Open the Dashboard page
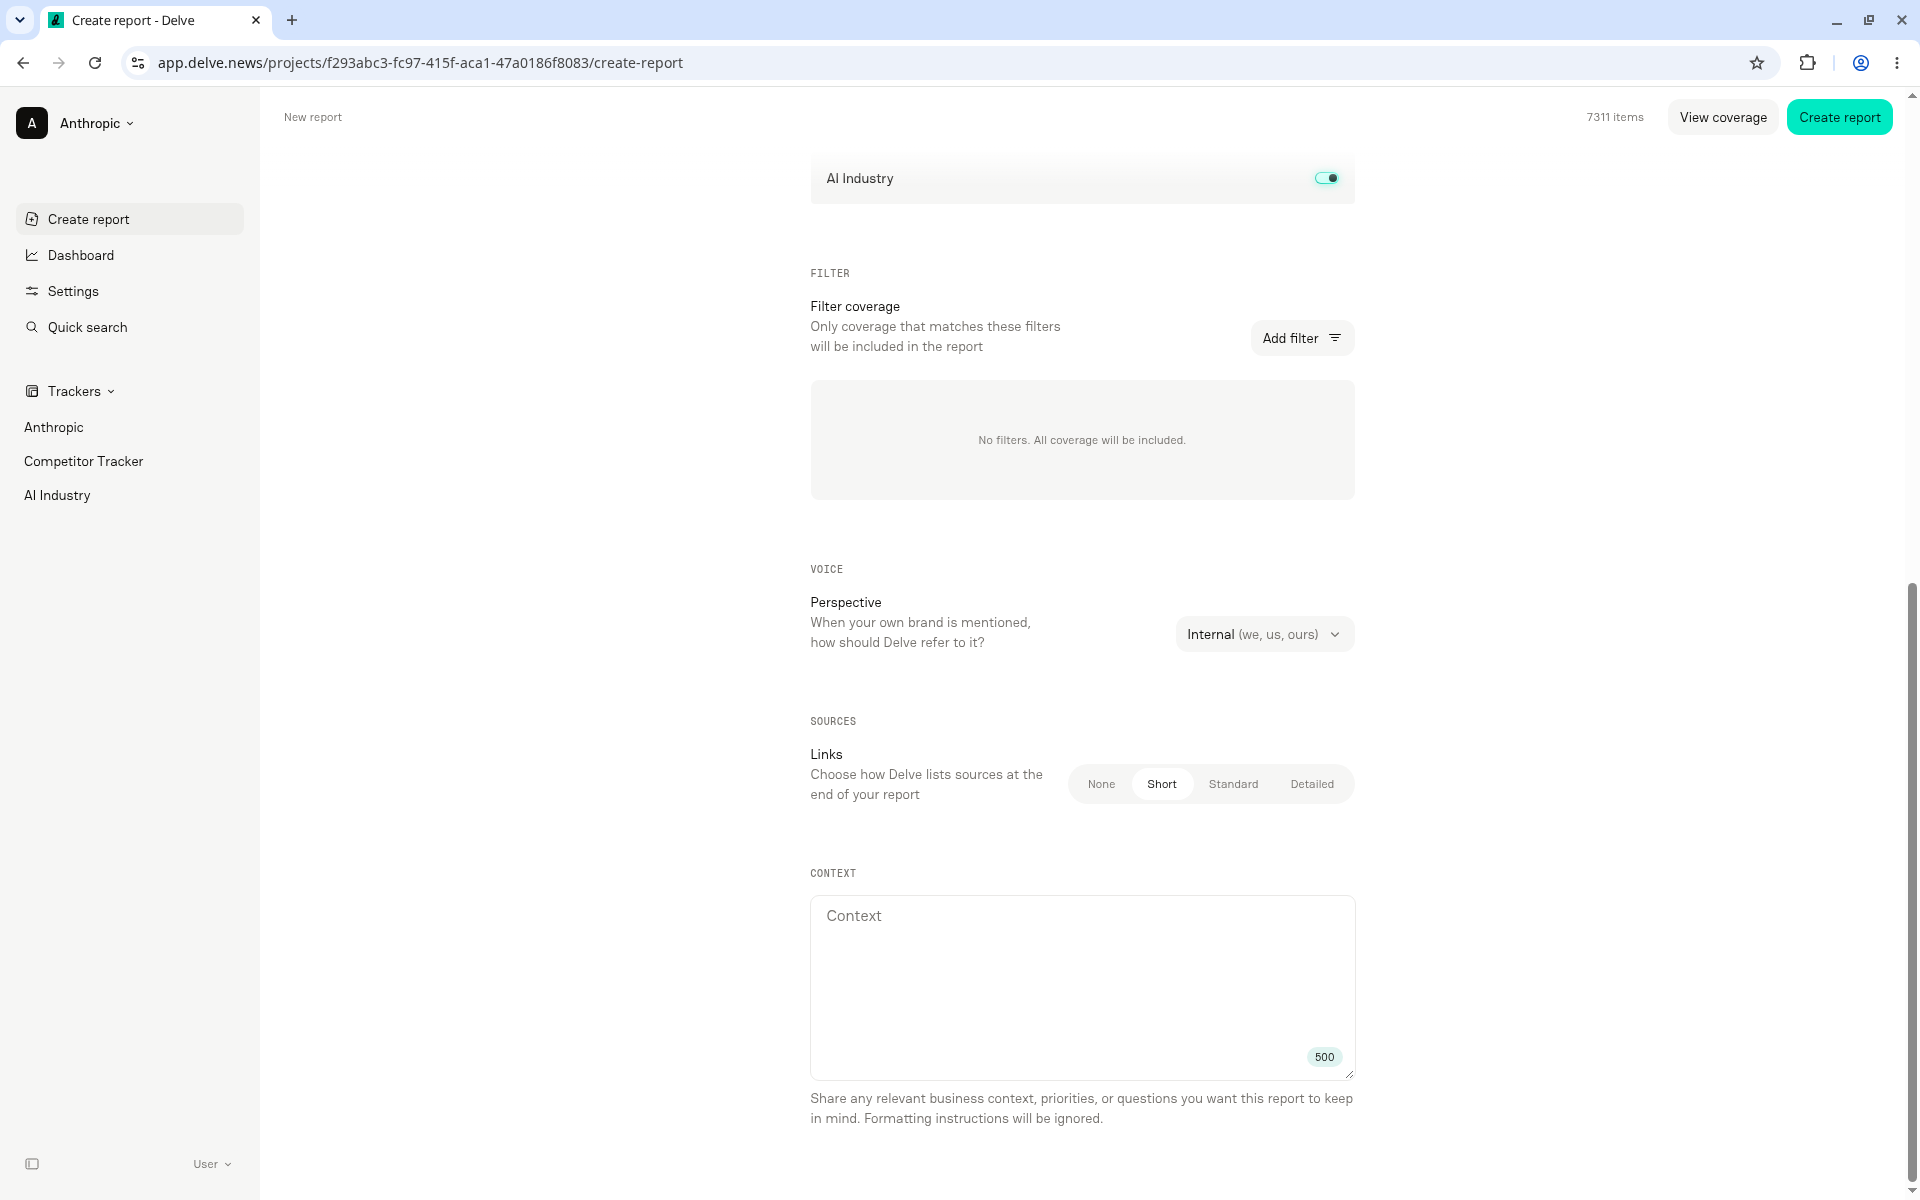1920x1200 pixels. tap(130, 255)
